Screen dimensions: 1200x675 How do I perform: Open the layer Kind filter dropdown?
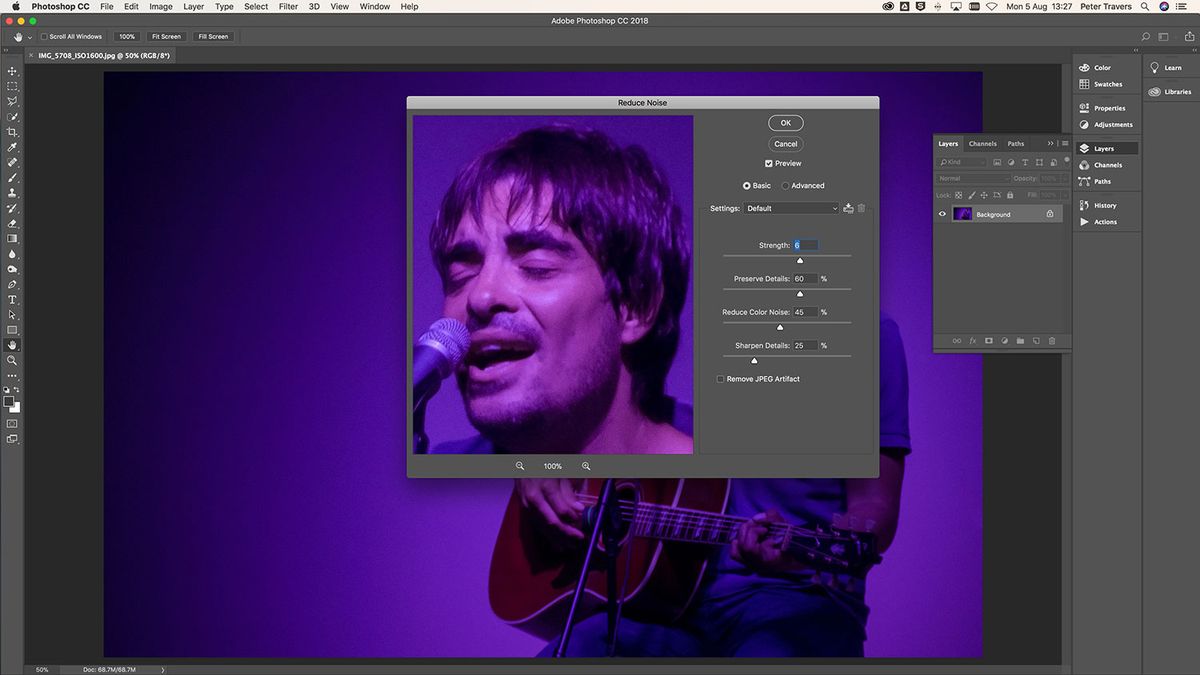click(962, 162)
